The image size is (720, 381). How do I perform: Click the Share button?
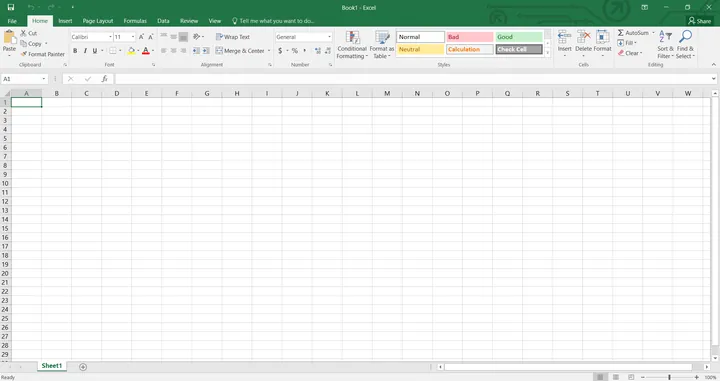(699, 21)
